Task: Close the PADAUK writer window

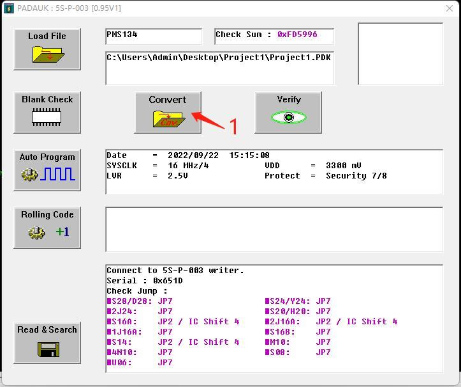Action: pos(449,8)
